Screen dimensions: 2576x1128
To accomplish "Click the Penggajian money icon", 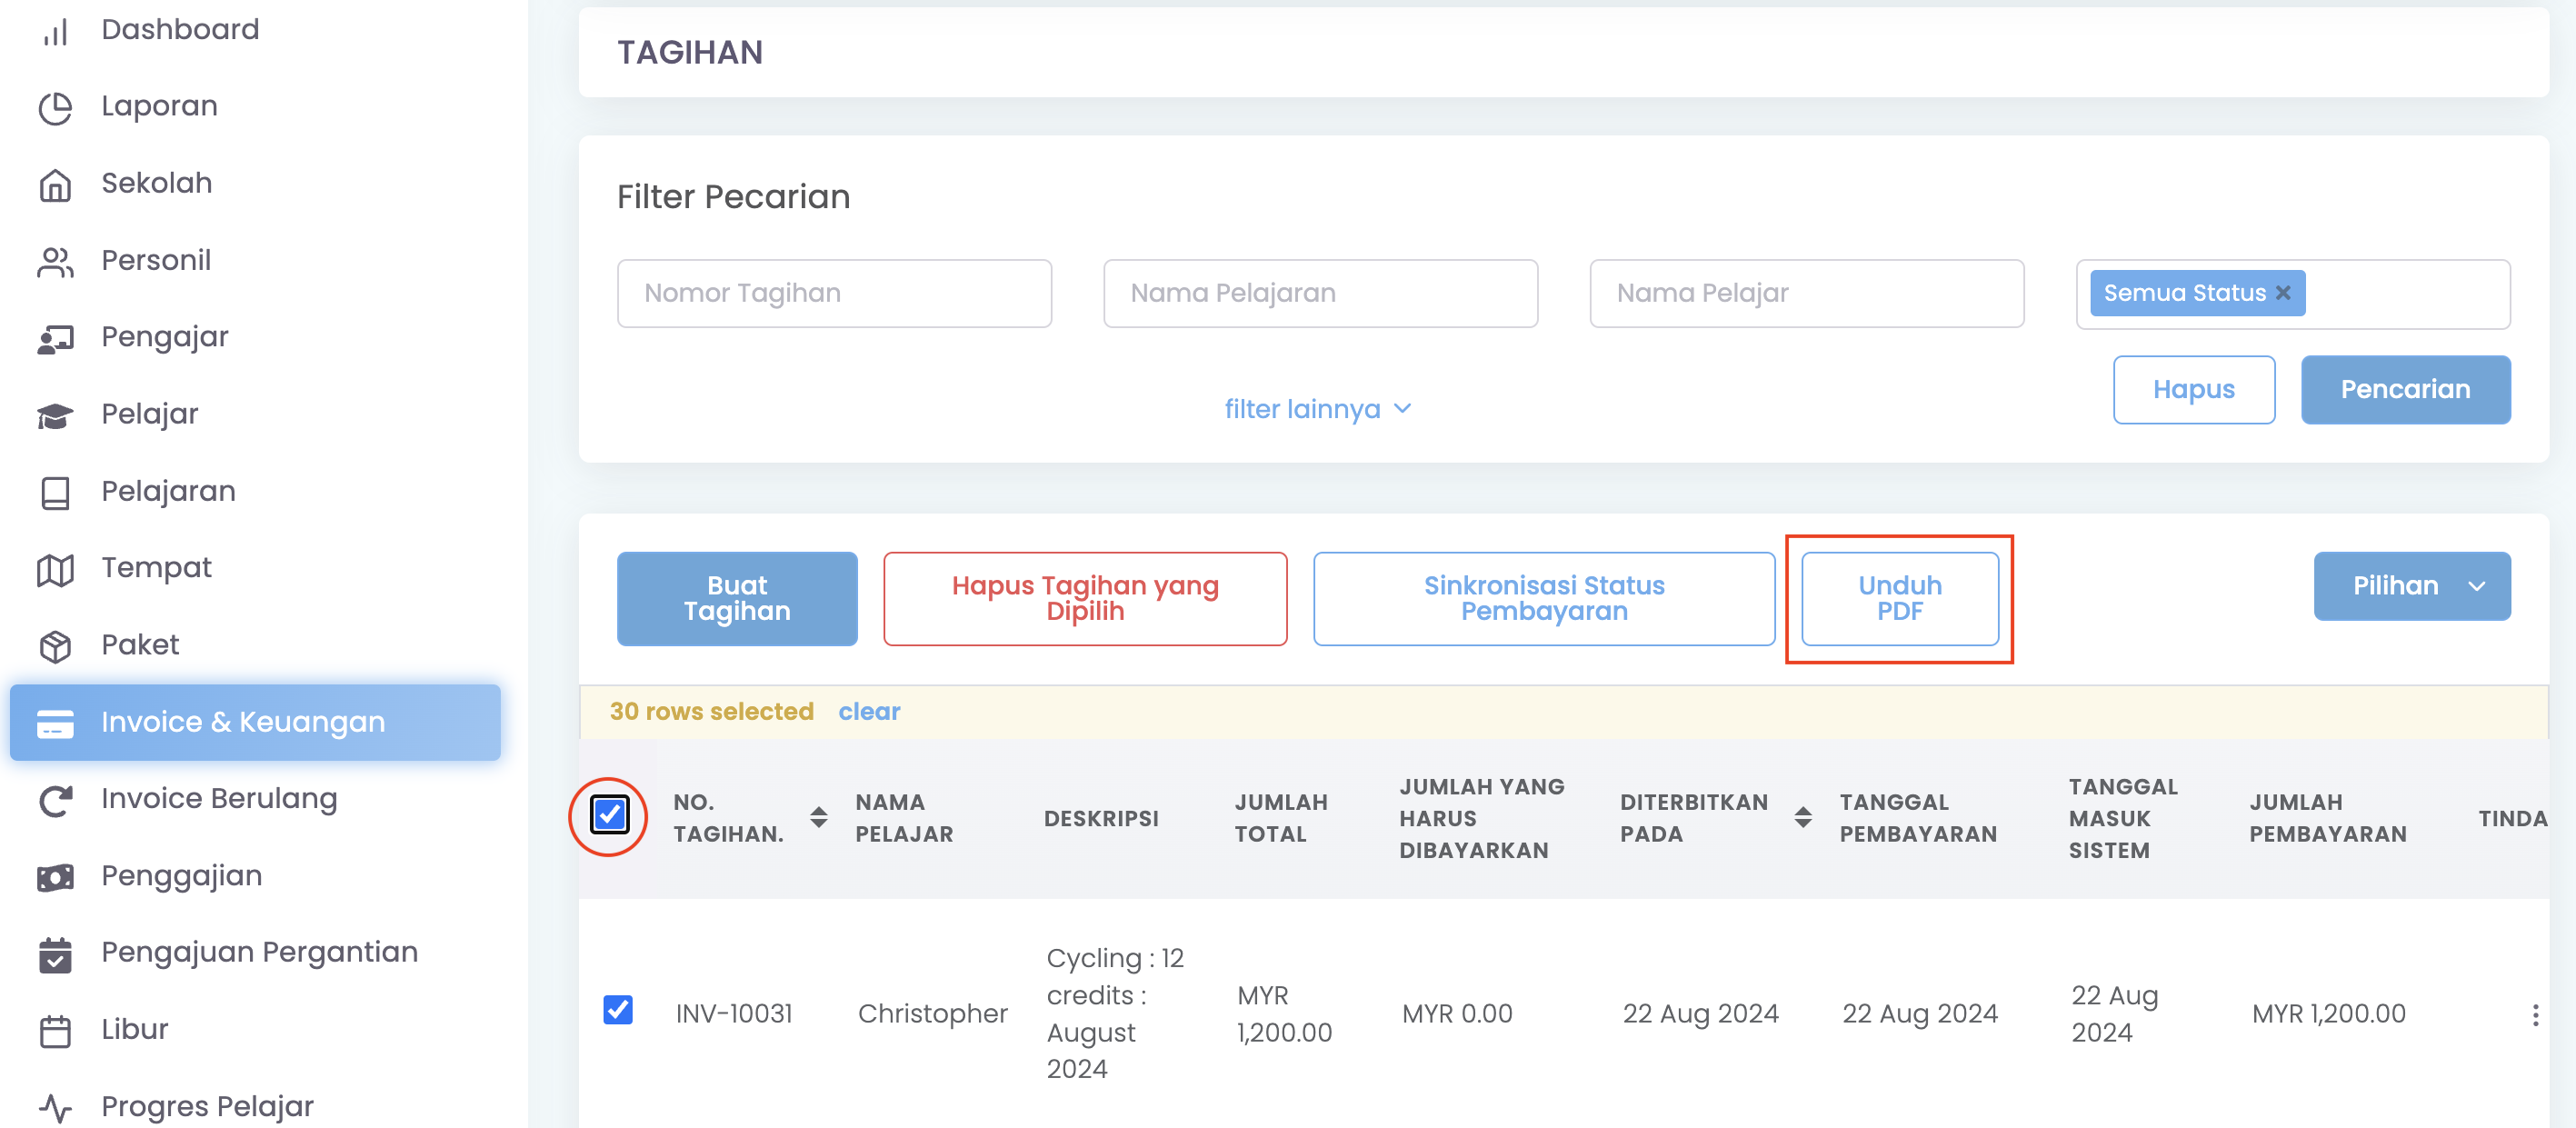I will pyautogui.click(x=56, y=877).
